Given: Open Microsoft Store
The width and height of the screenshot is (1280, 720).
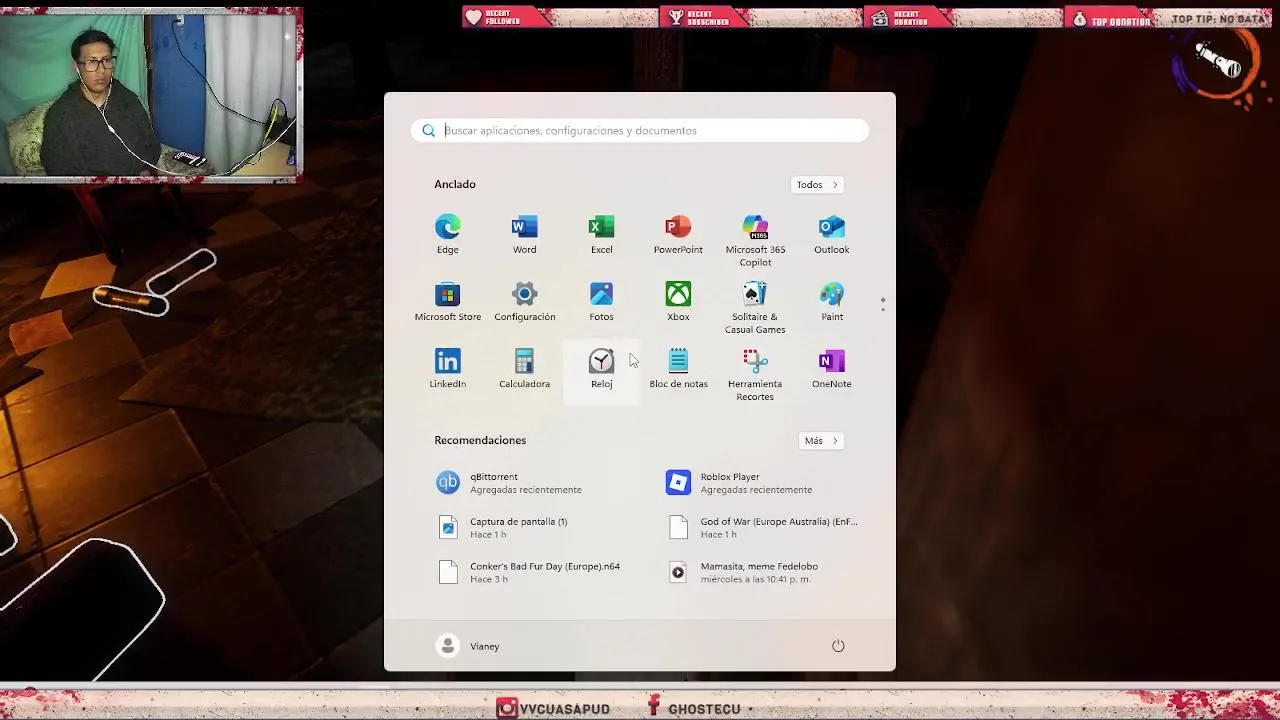Looking at the screenshot, I should click(447, 302).
